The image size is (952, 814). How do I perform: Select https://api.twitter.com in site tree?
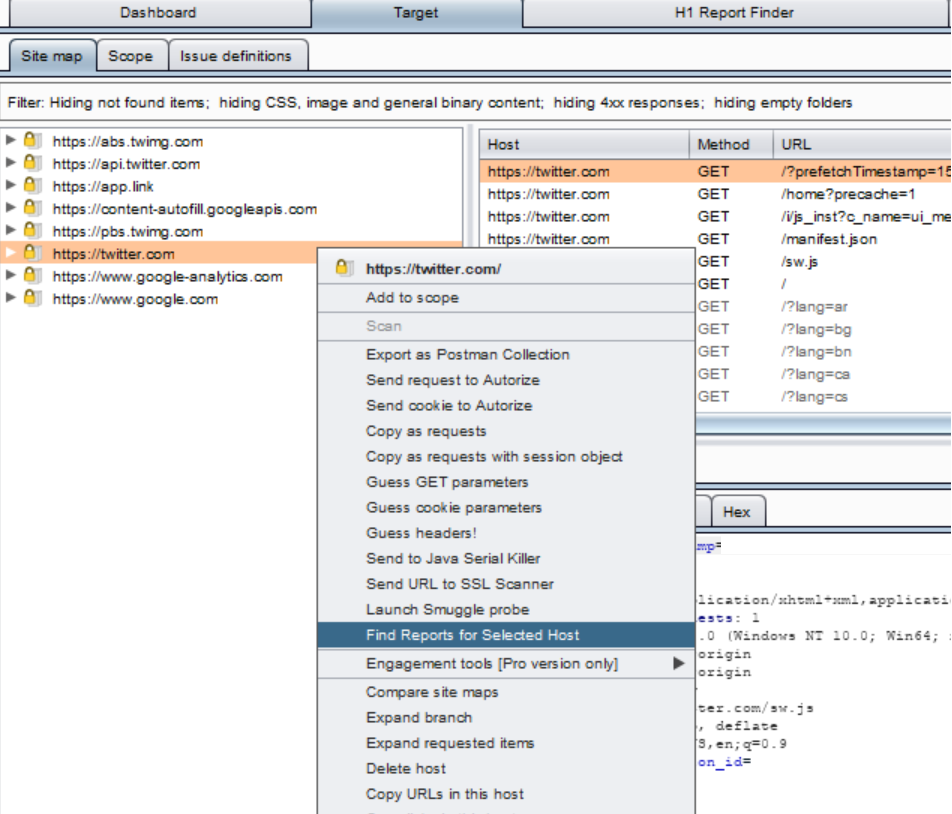[x=126, y=164]
